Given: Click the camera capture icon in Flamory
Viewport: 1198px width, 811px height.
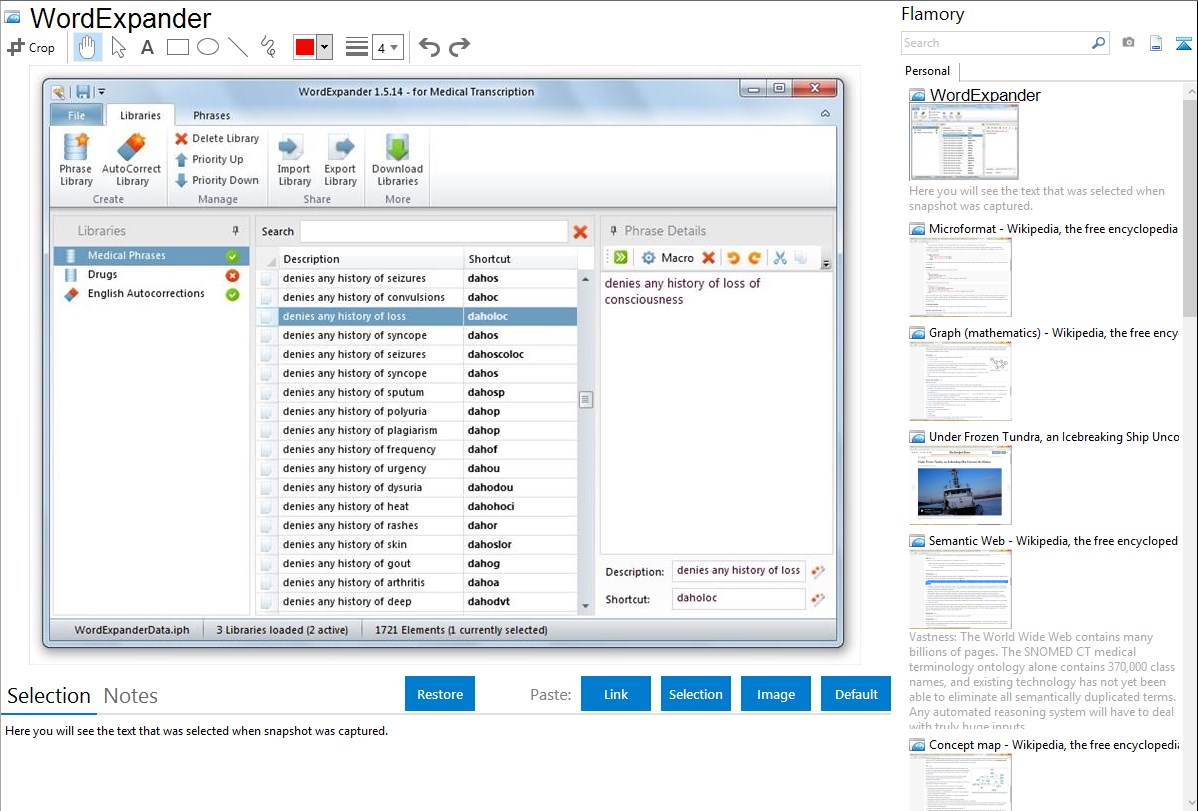Looking at the screenshot, I should click(x=1128, y=43).
